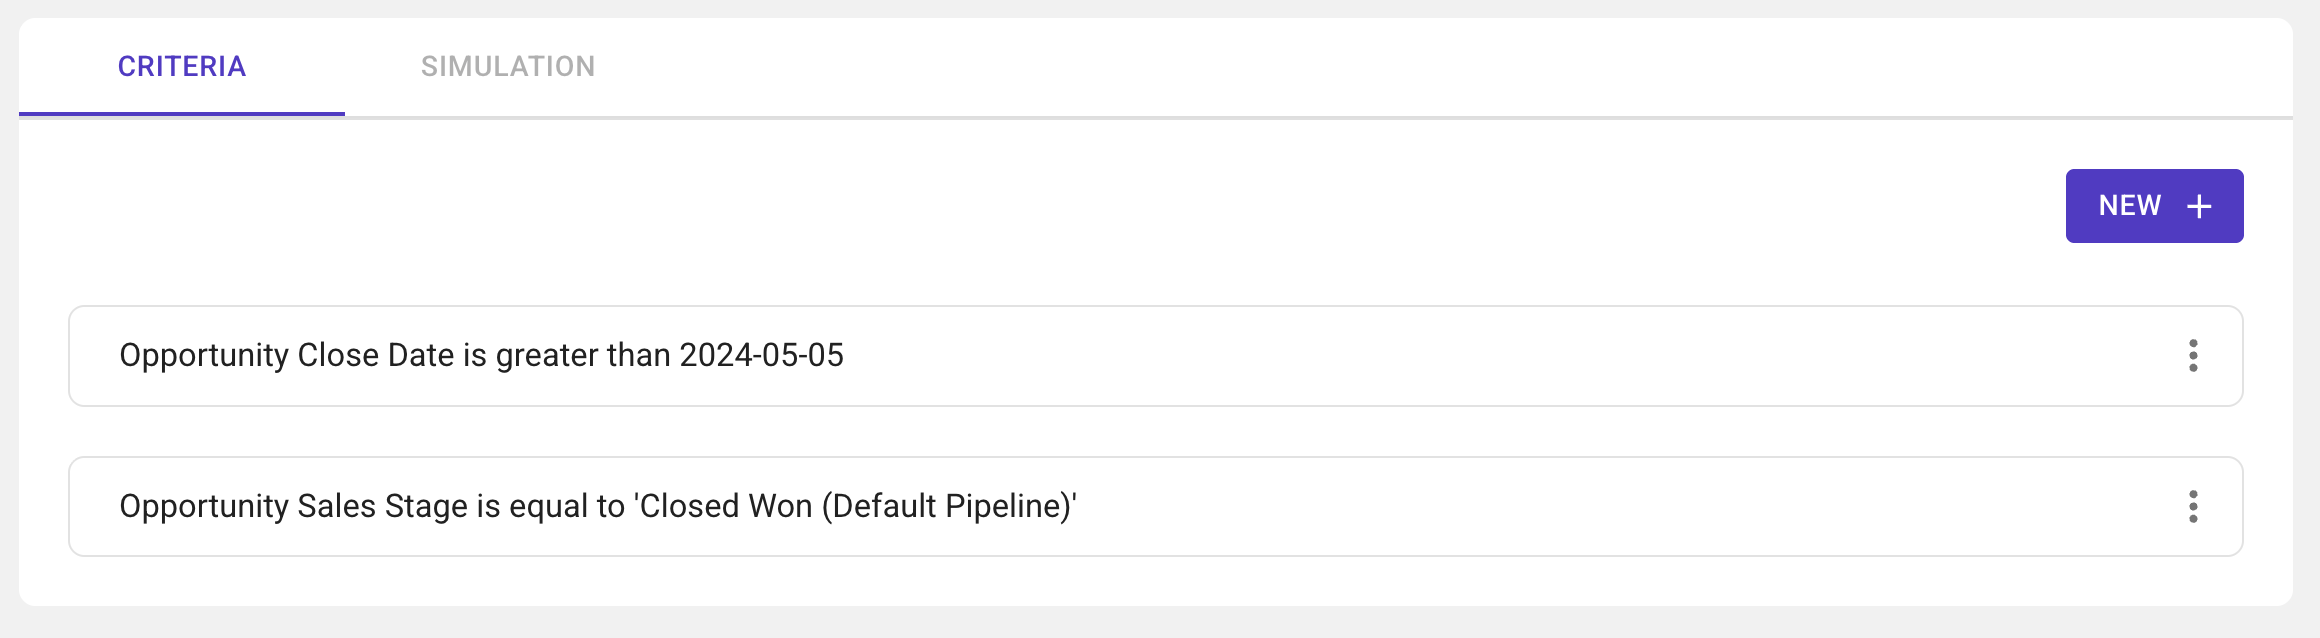Click the vertical ellipsis beside the Sales Stage rule
The height and width of the screenshot is (638, 2320).
pyautogui.click(x=2193, y=507)
